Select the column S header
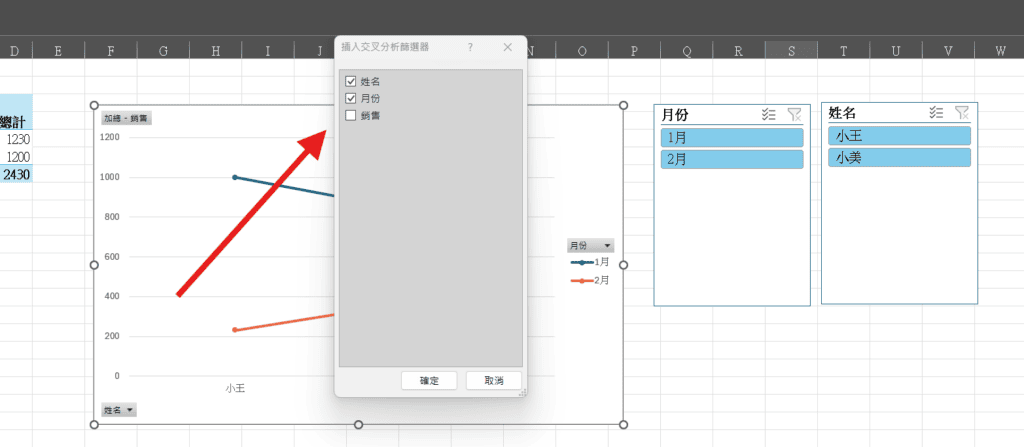This screenshot has width=1024, height=447. pos(791,50)
